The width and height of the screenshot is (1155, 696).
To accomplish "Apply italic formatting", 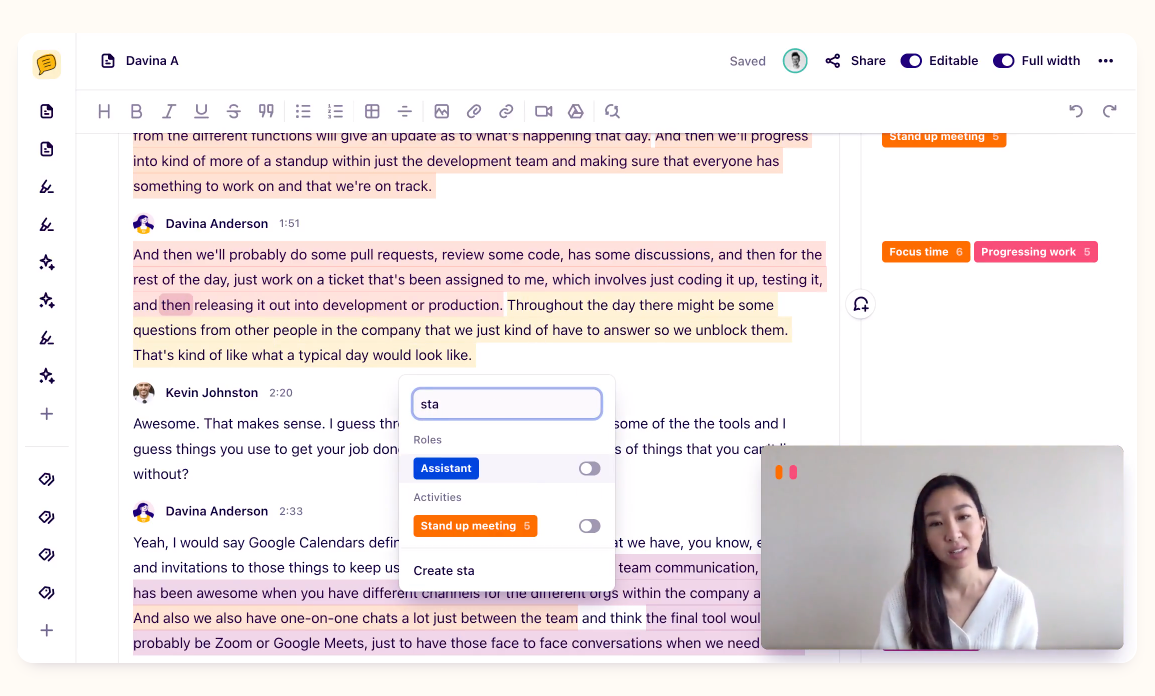I will coord(169,111).
